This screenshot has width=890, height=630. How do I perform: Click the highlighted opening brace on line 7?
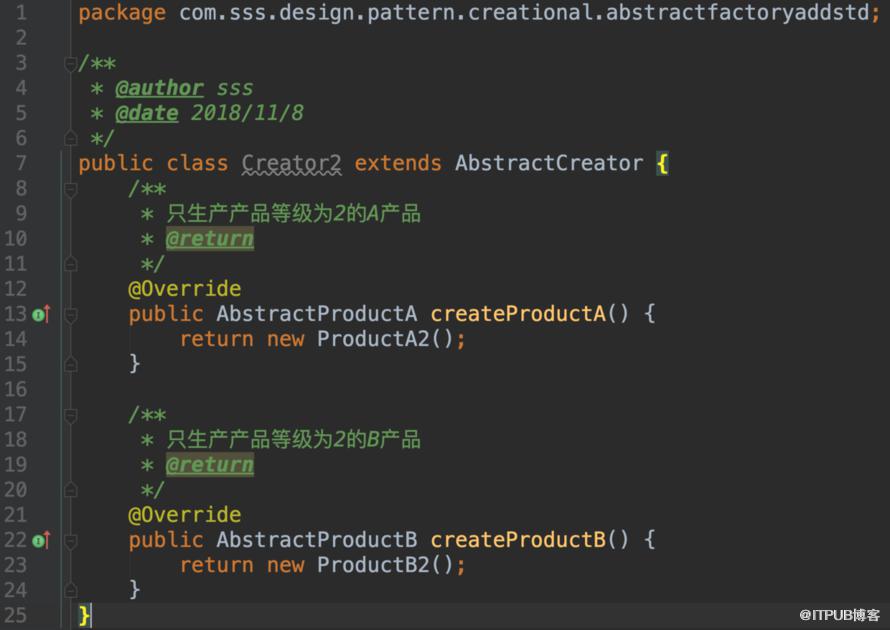pyautogui.click(x=662, y=163)
